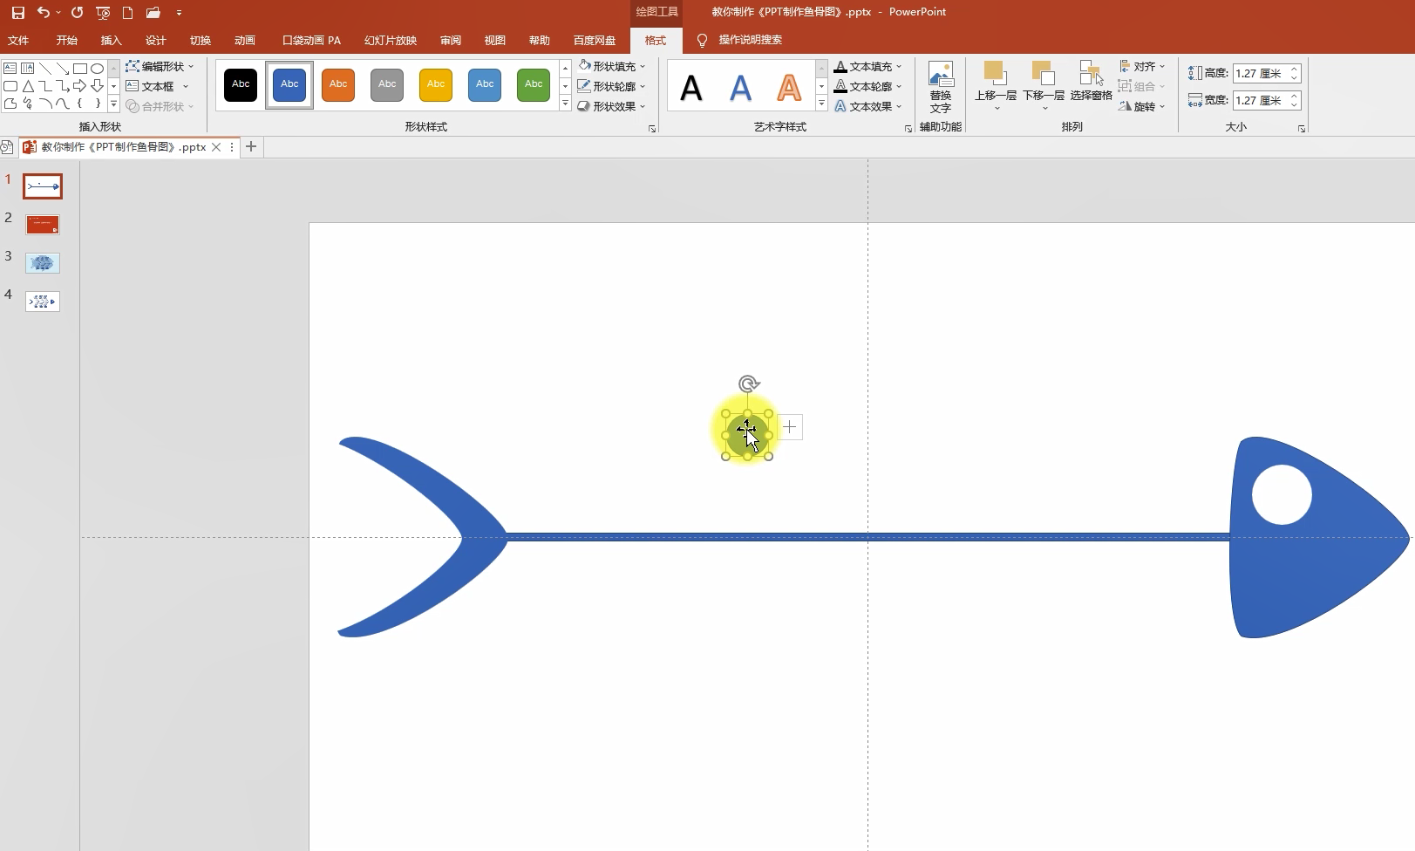
Task: Apply the orange Abc shape style
Action: [339, 85]
